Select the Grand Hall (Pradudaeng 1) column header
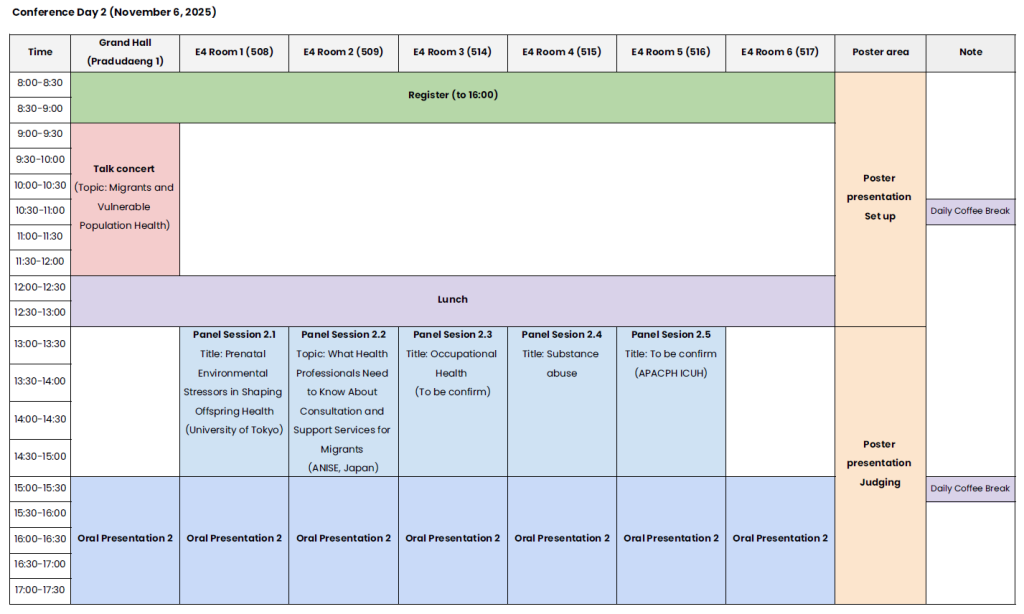1024x614 pixels. coord(125,52)
